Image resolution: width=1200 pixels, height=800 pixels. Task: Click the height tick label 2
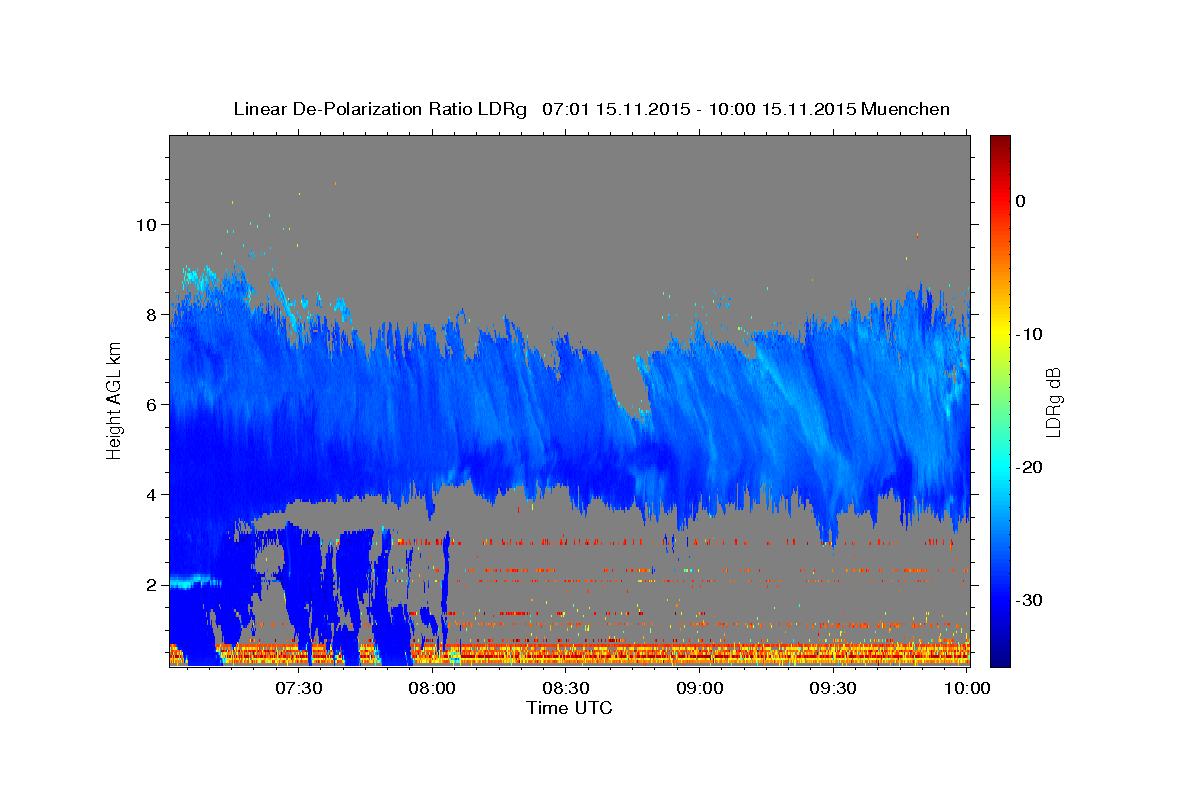coord(150,584)
